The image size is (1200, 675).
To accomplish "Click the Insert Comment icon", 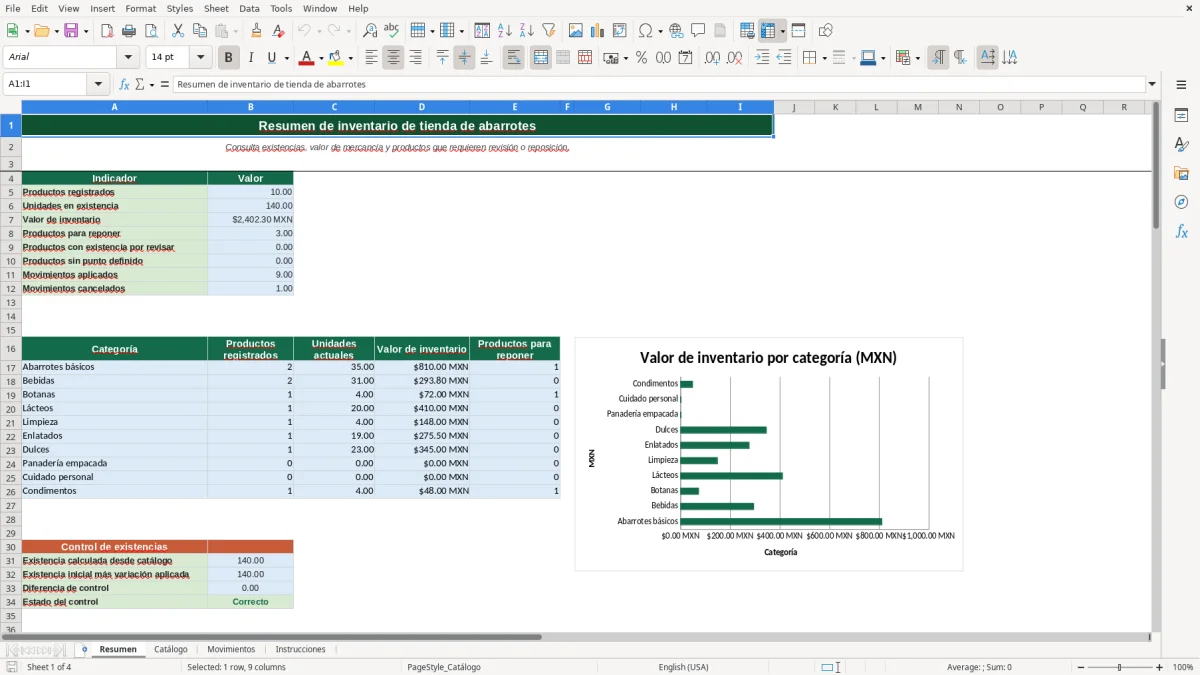I will coord(699,31).
